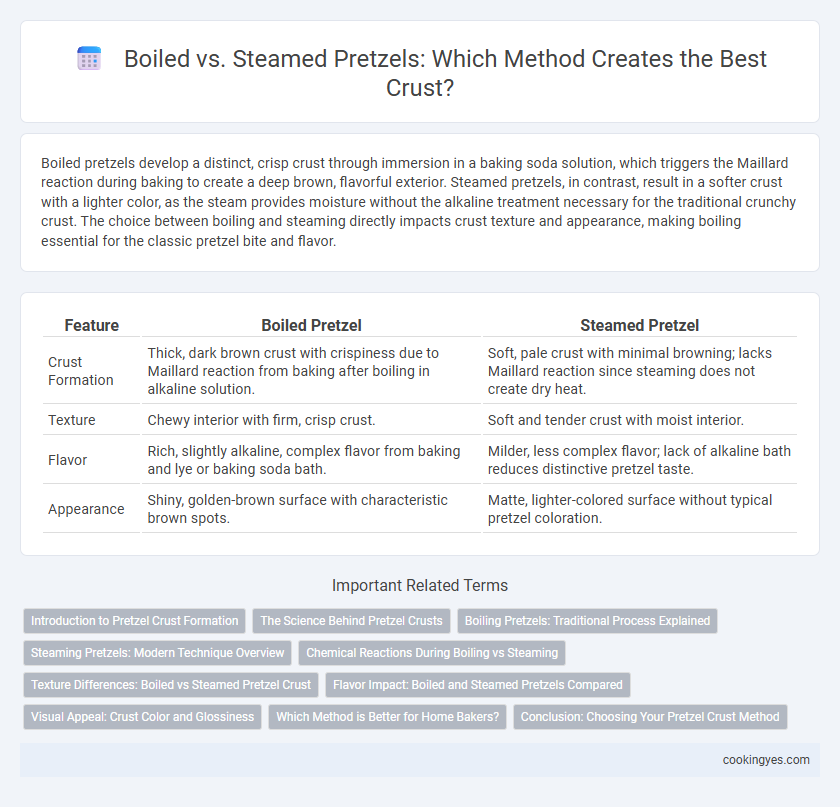
Task: Select the 'Texture' row label
Action: [72, 420]
